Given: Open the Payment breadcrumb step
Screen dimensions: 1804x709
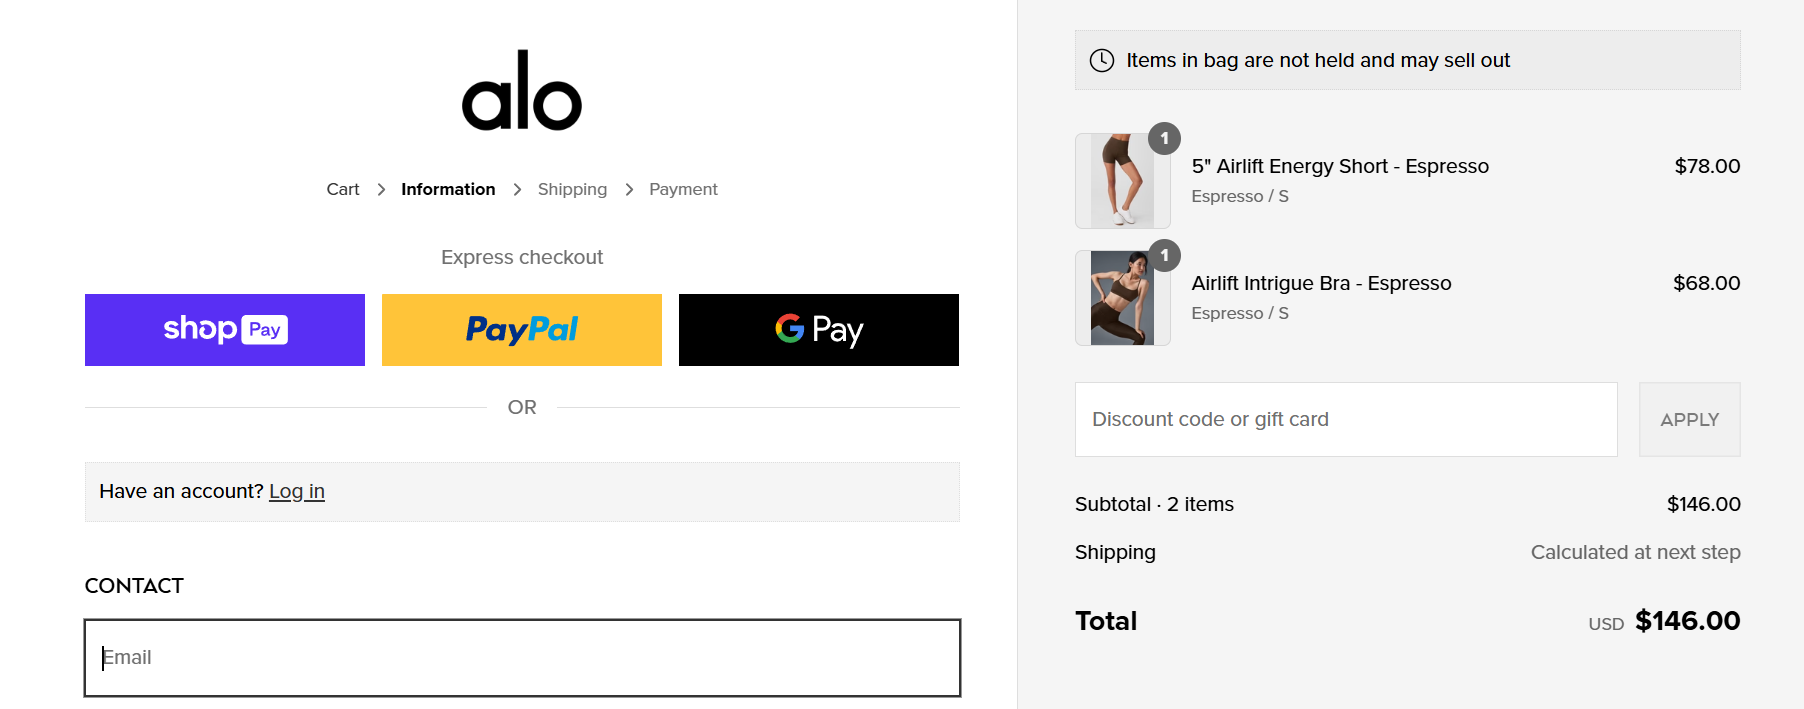Looking at the screenshot, I should tap(683, 189).
